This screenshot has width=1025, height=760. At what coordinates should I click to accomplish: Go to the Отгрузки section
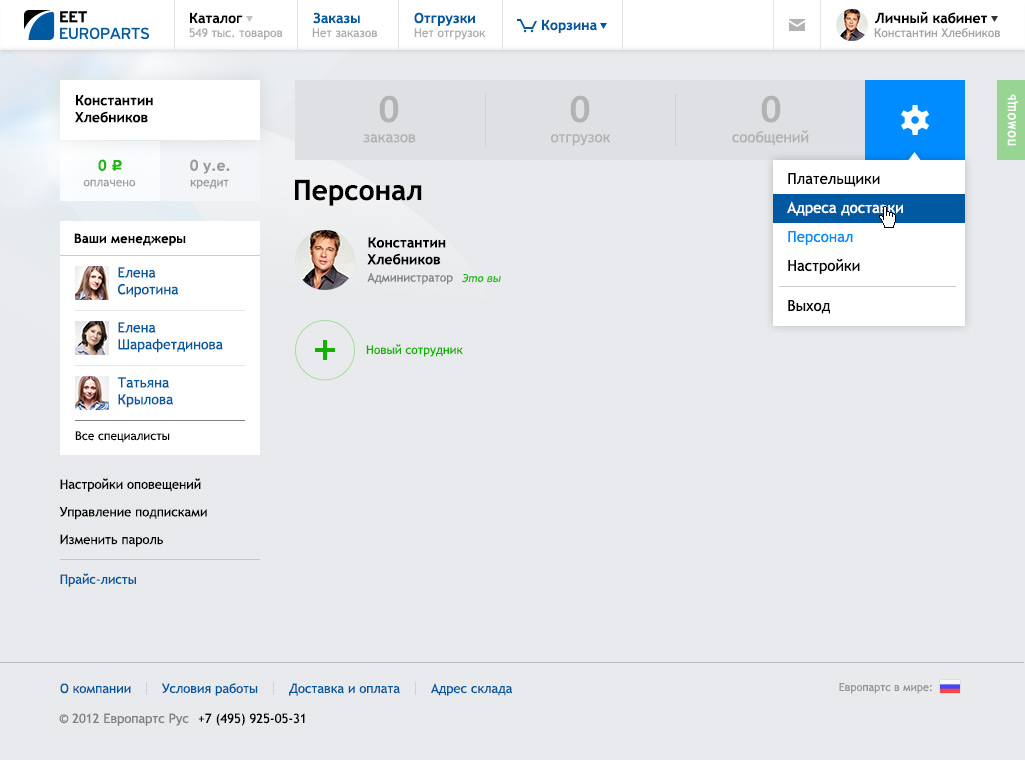444,18
